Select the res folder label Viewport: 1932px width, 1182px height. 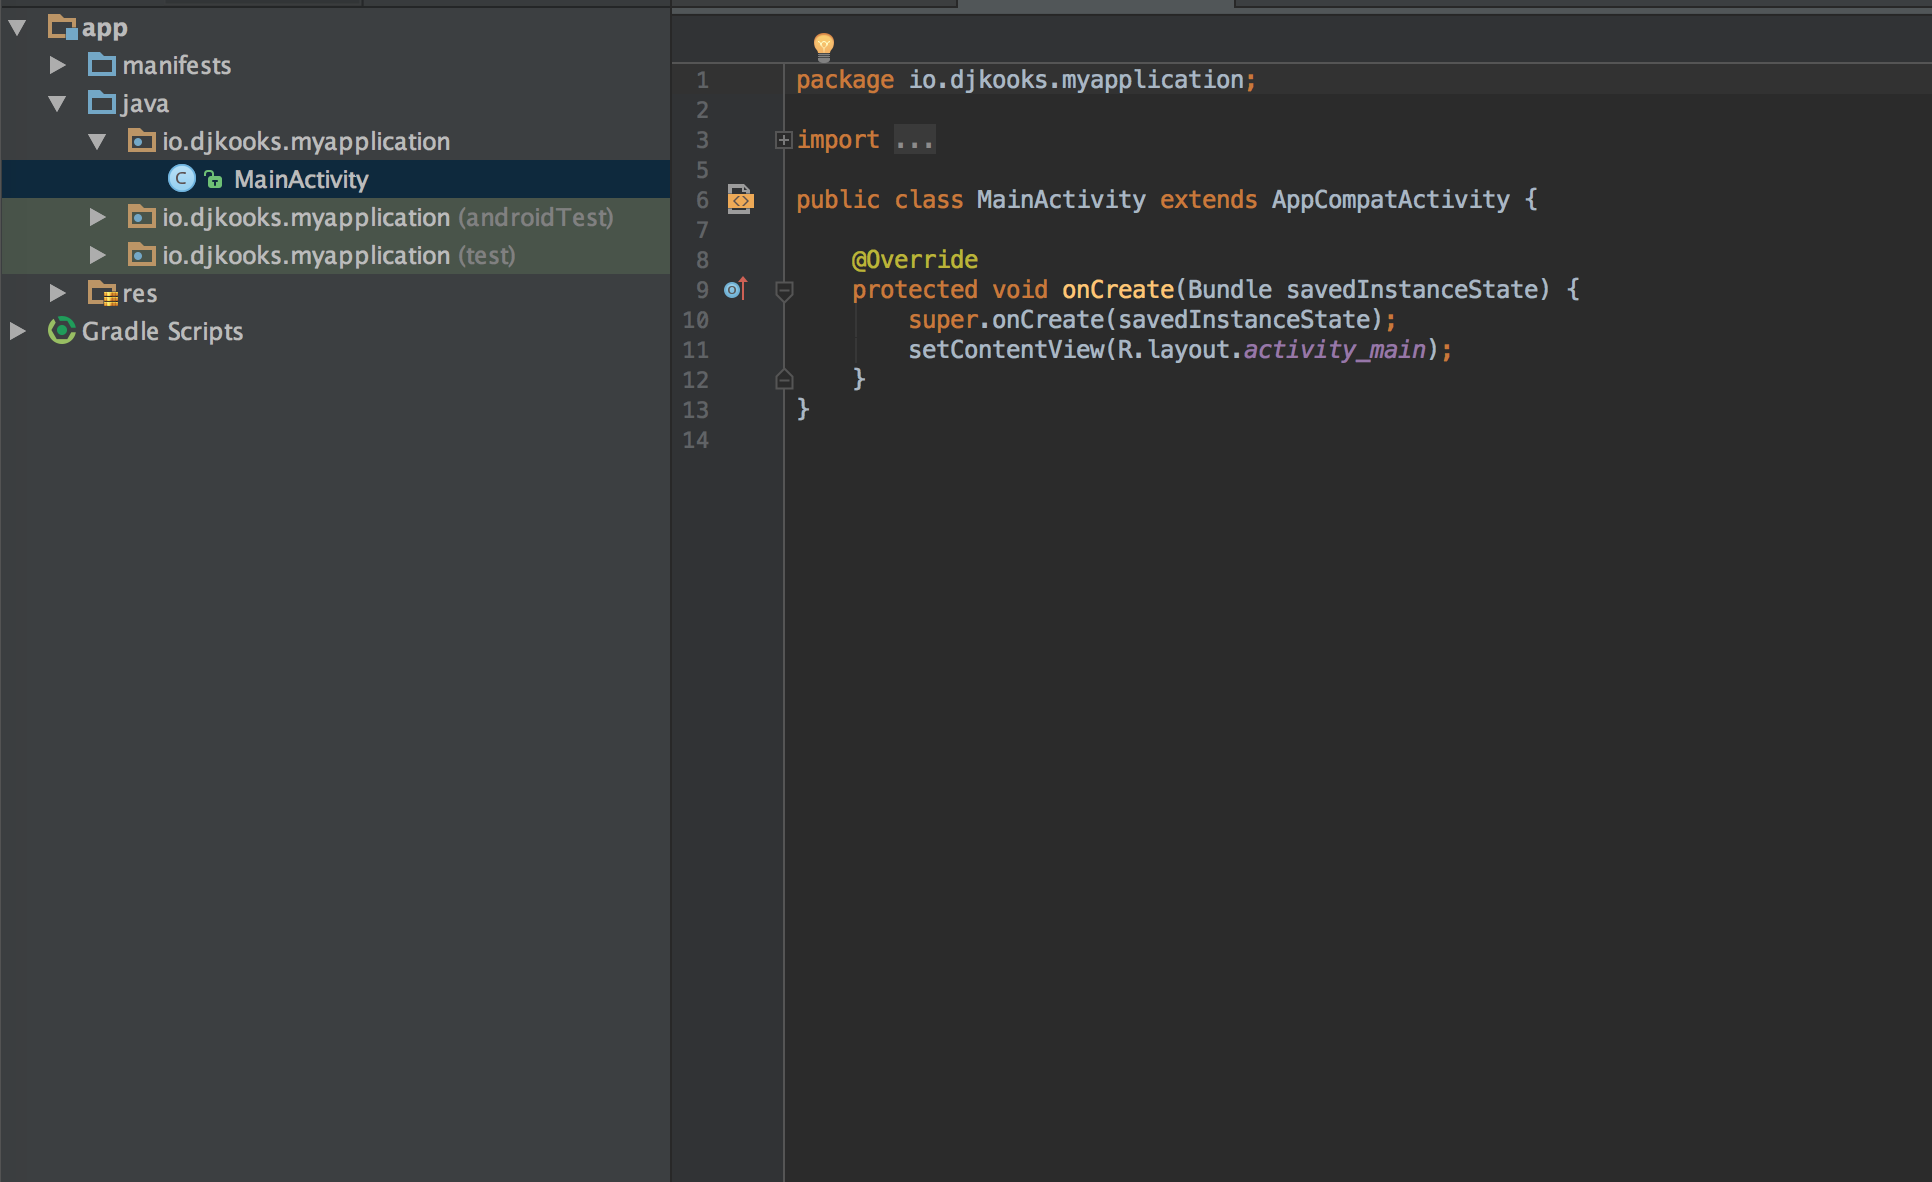[x=140, y=294]
